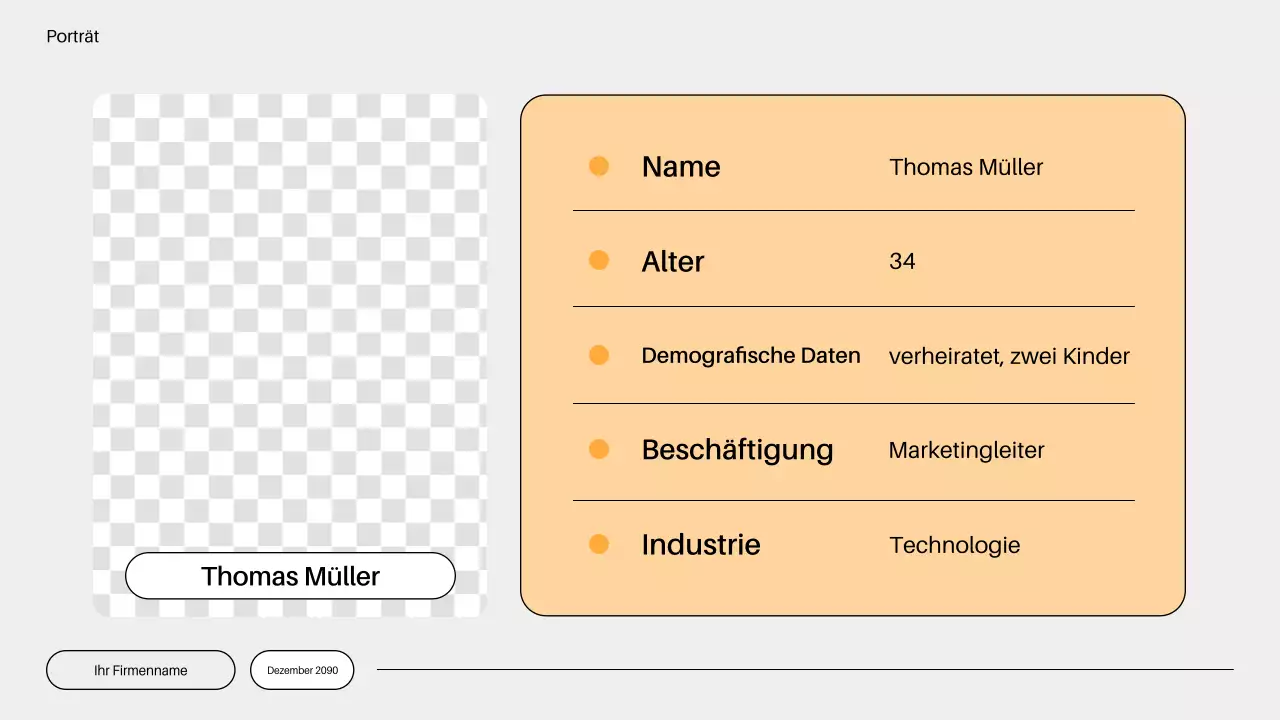Image resolution: width=1280 pixels, height=720 pixels.
Task: Click the value verheiratet, zwei Kinder
Action: click(1009, 356)
